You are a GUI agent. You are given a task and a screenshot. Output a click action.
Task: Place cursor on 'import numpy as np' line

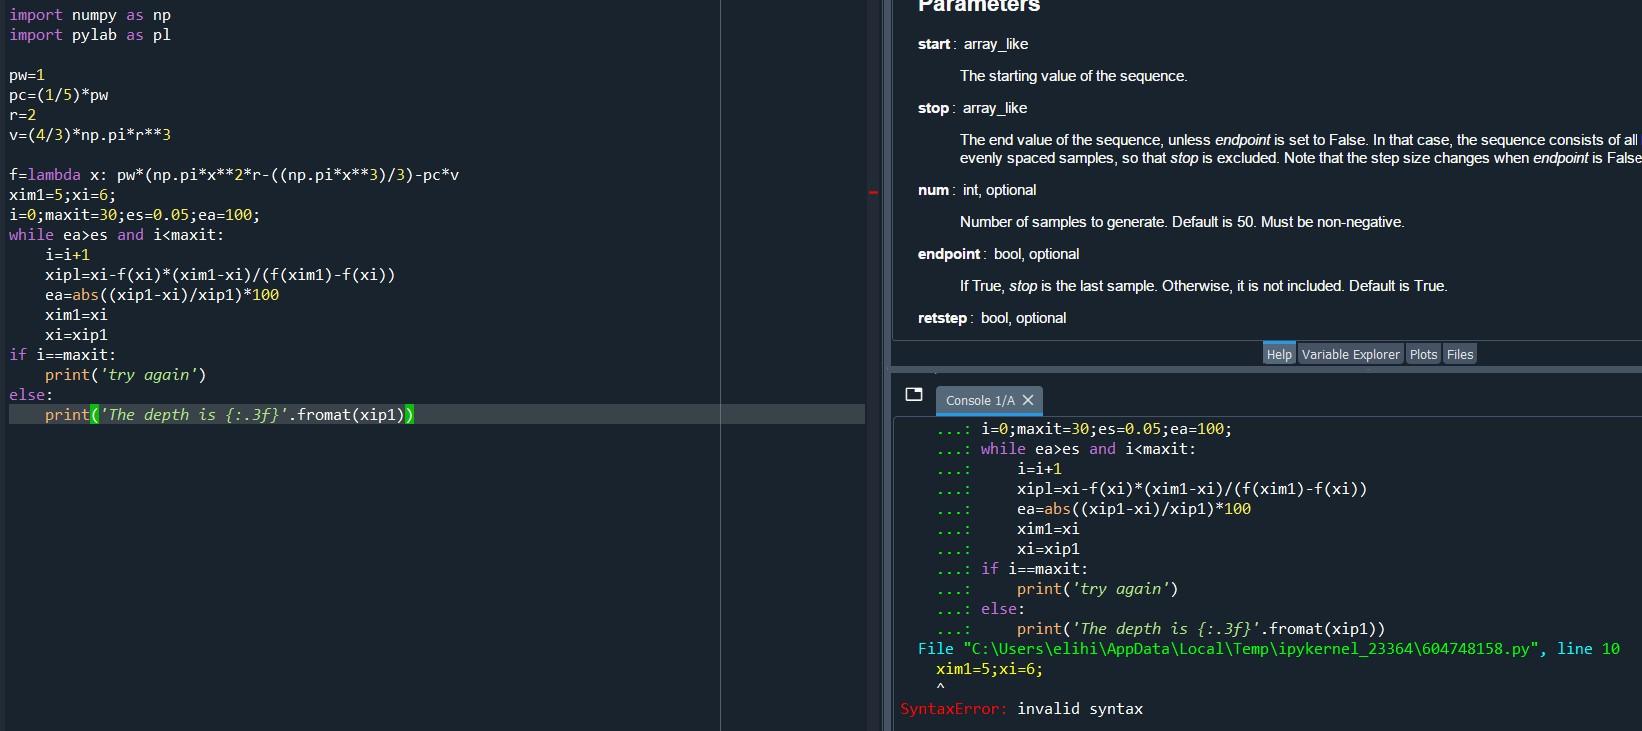pos(90,15)
